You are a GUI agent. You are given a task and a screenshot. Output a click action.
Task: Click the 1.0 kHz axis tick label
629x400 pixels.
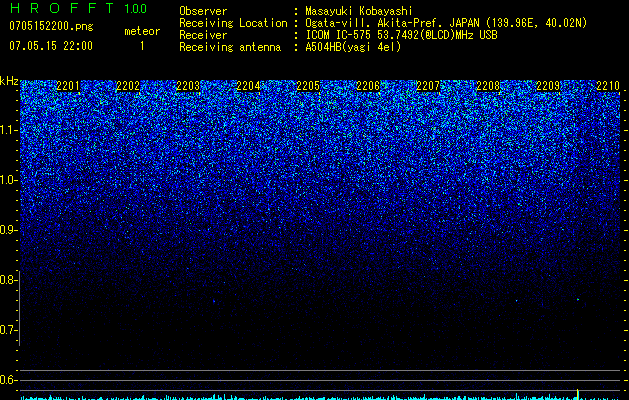click(8, 180)
